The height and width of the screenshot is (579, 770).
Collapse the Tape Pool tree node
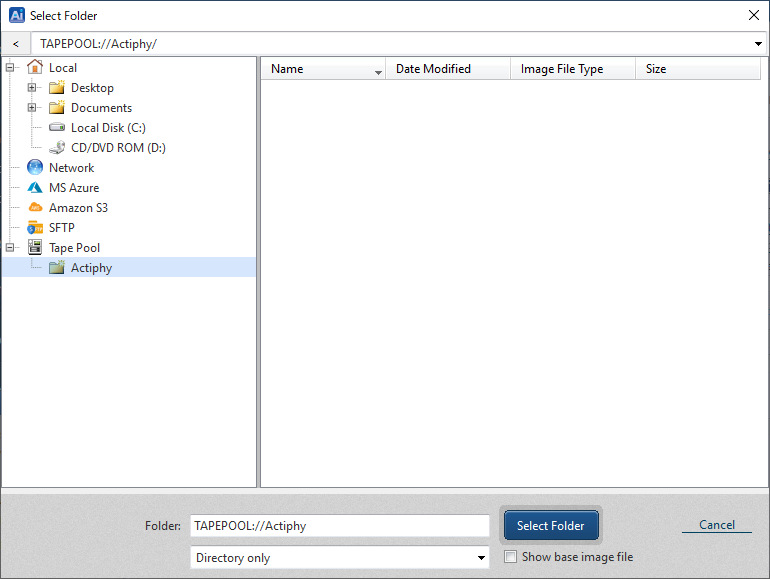(10, 248)
